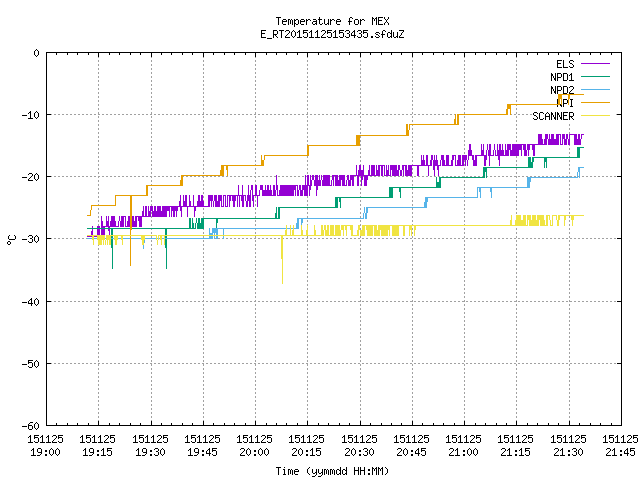Viewport: 640px width, 480px height.
Task: Click the x-axis title 'Time (yymmdd HH:MM)'
Action: 332,471
